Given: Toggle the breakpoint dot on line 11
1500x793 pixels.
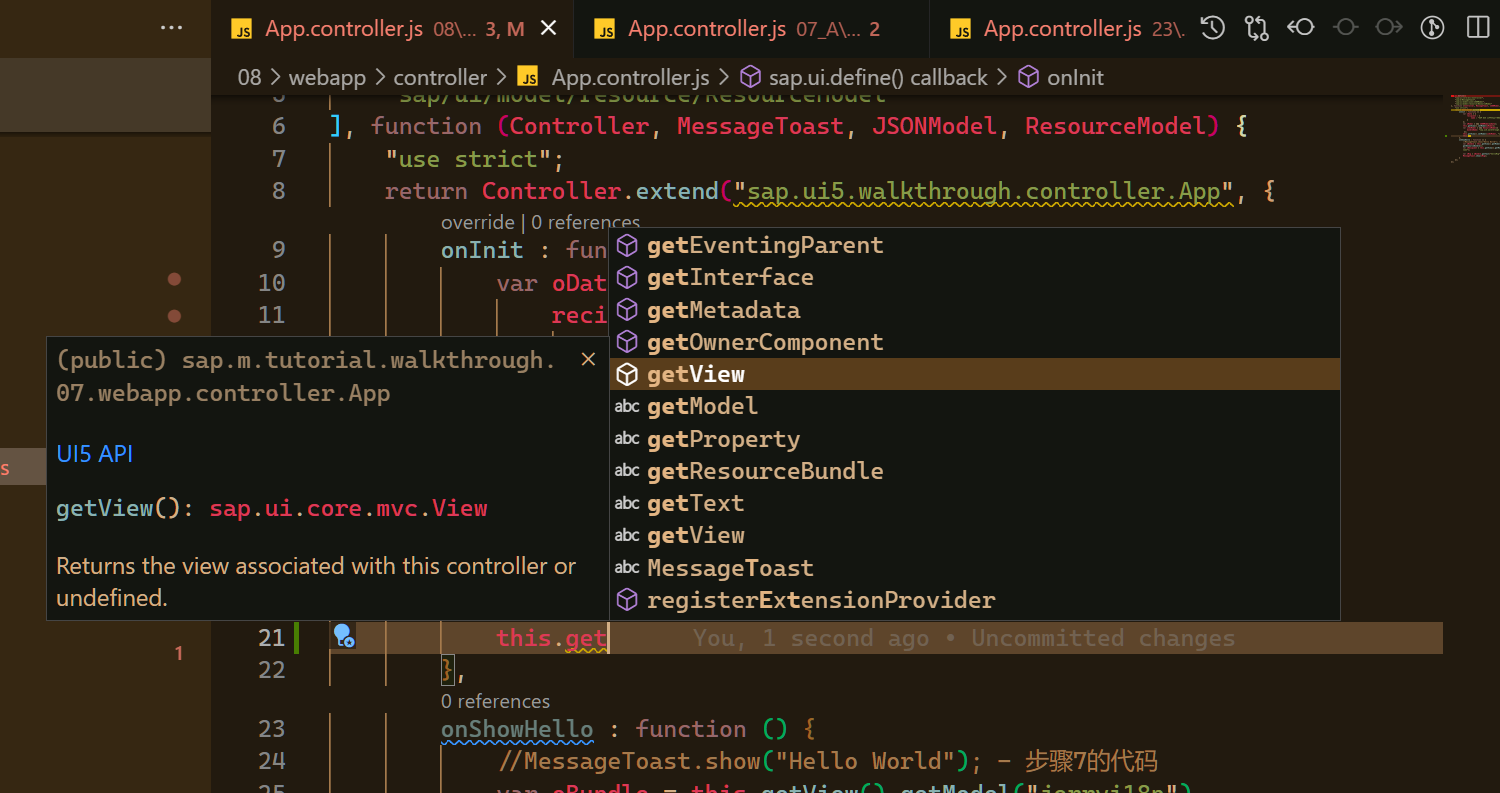Looking at the screenshot, I should [x=174, y=315].
